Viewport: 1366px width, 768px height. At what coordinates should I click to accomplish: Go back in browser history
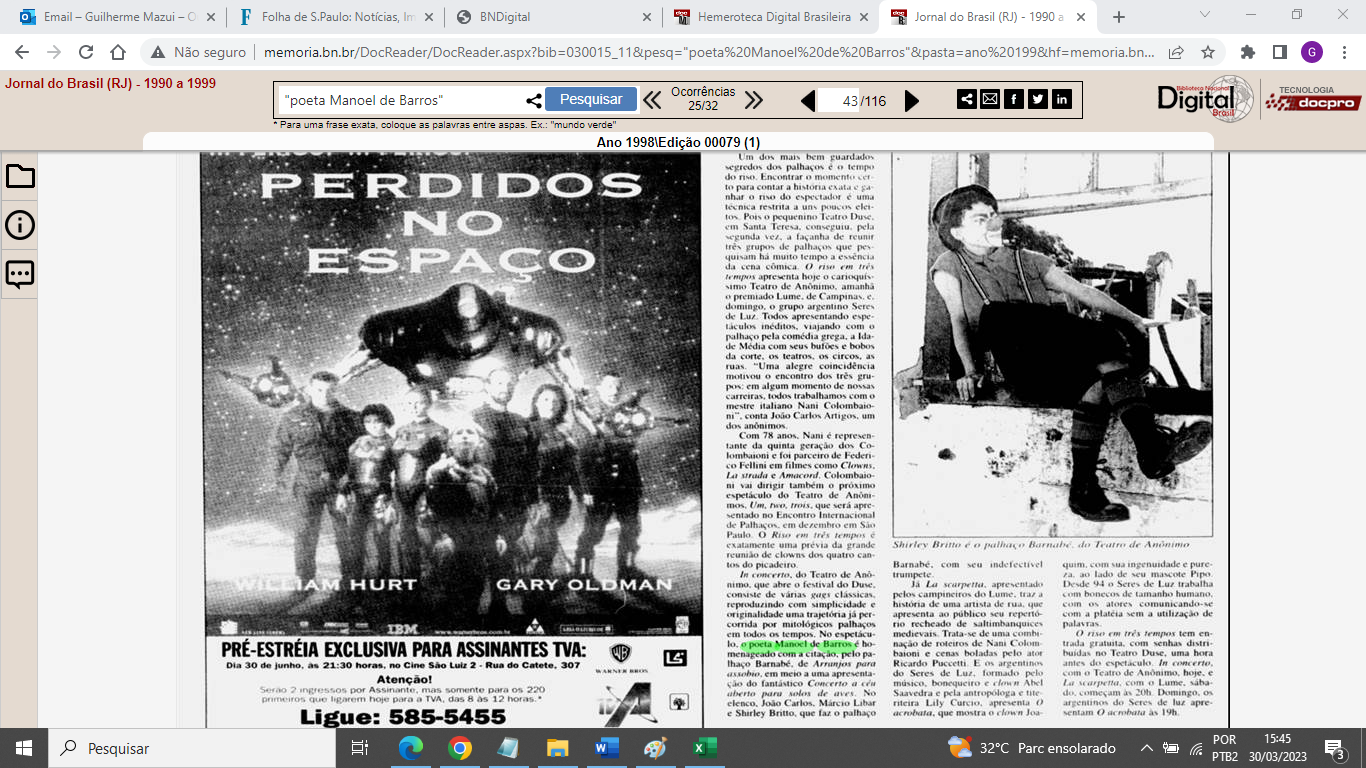(x=22, y=52)
